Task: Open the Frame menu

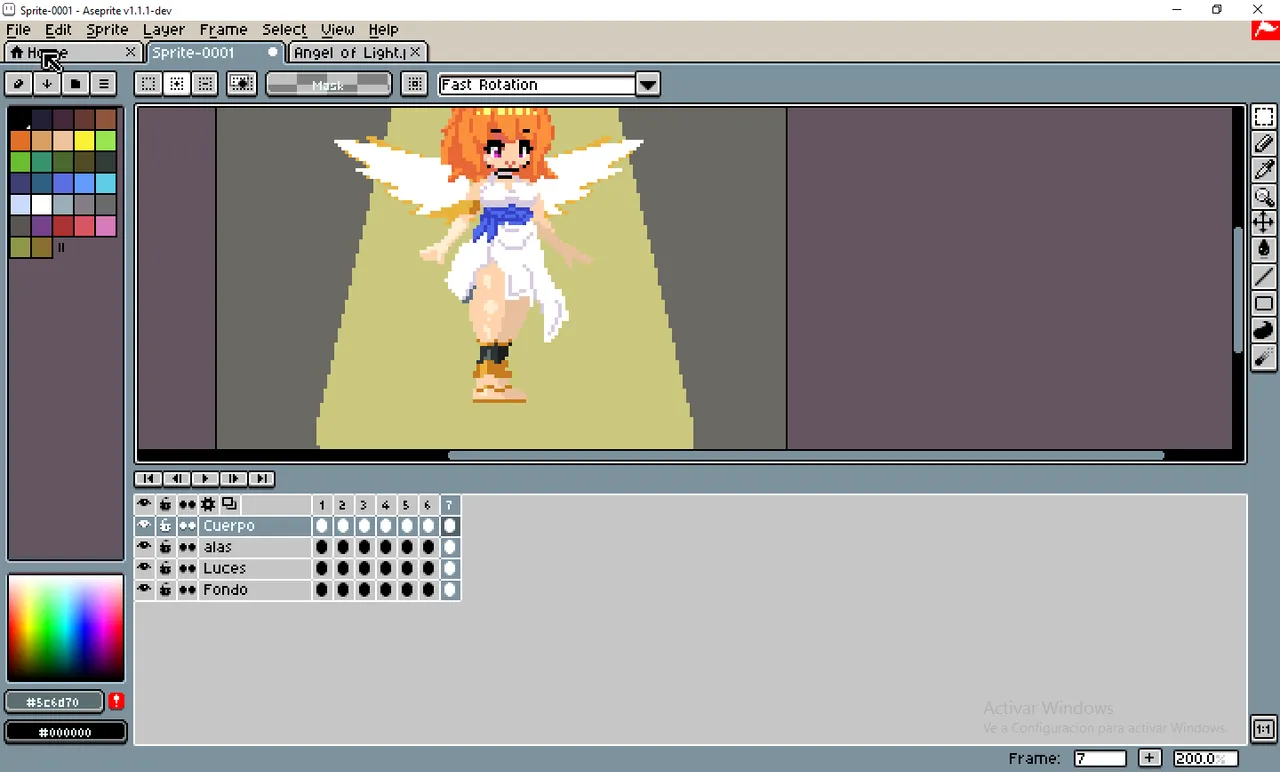Action: pos(223,30)
